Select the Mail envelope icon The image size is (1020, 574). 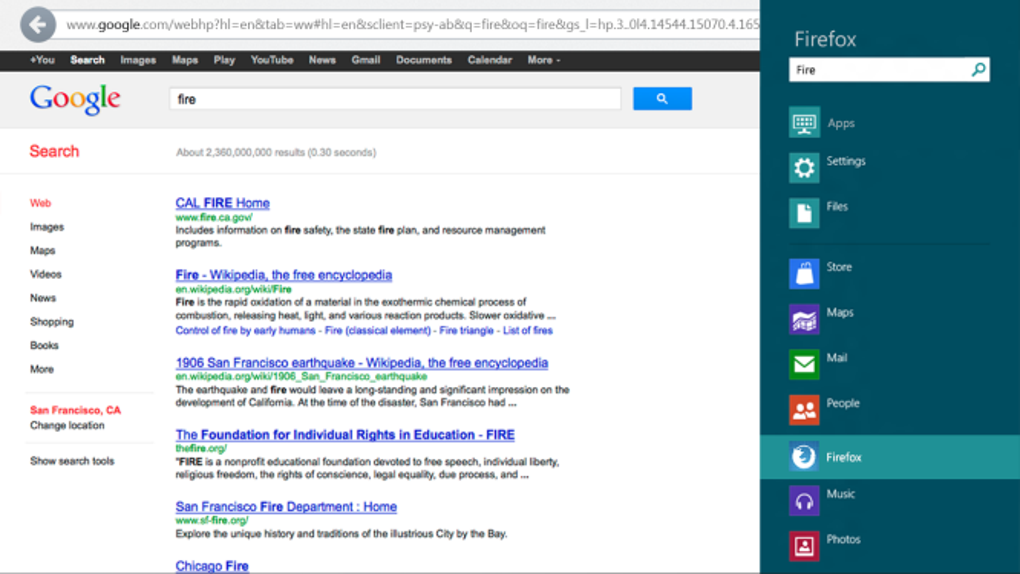click(x=804, y=364)
